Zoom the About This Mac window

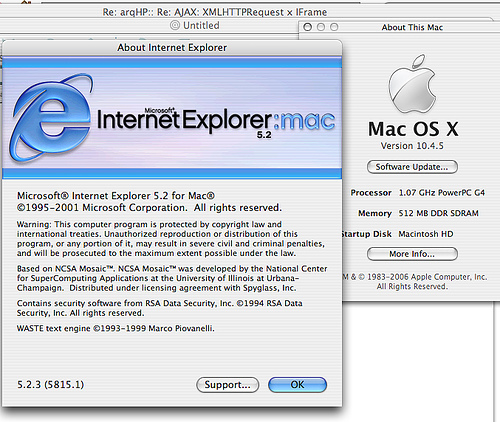334,27
